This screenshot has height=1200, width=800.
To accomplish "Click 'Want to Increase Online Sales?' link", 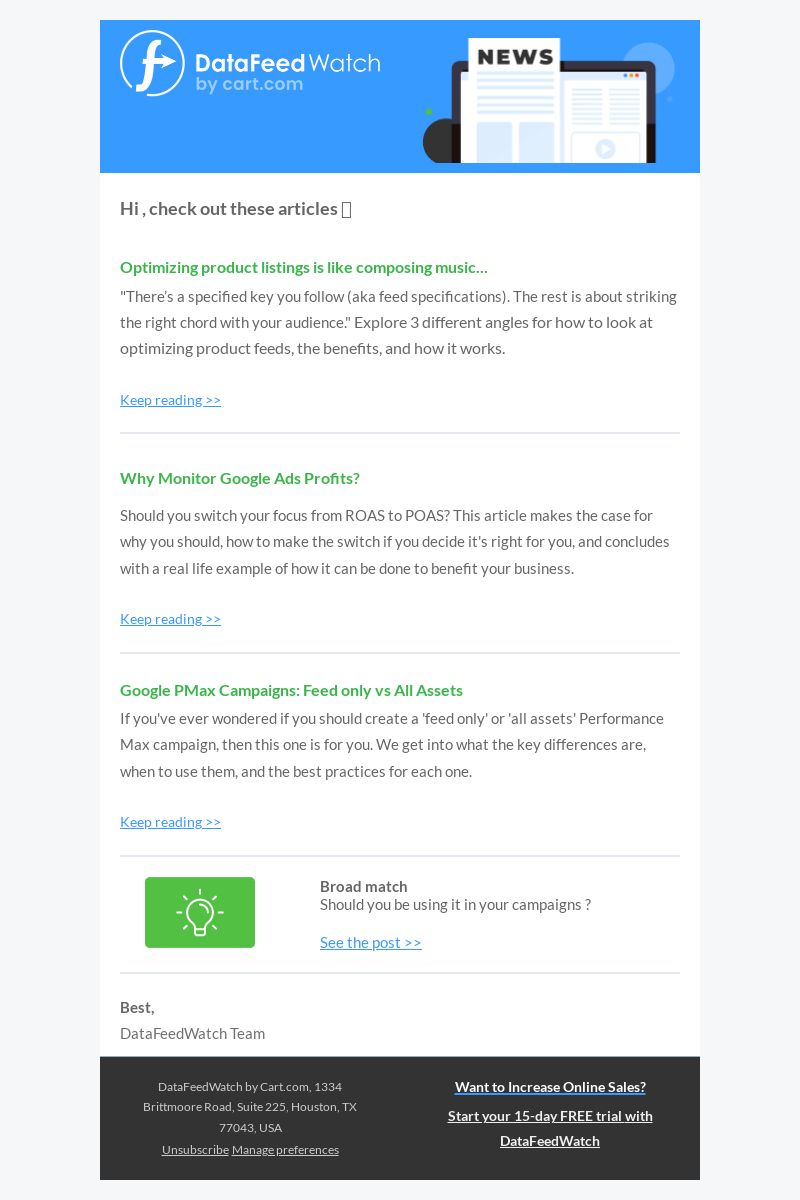I will [550, 1087].
